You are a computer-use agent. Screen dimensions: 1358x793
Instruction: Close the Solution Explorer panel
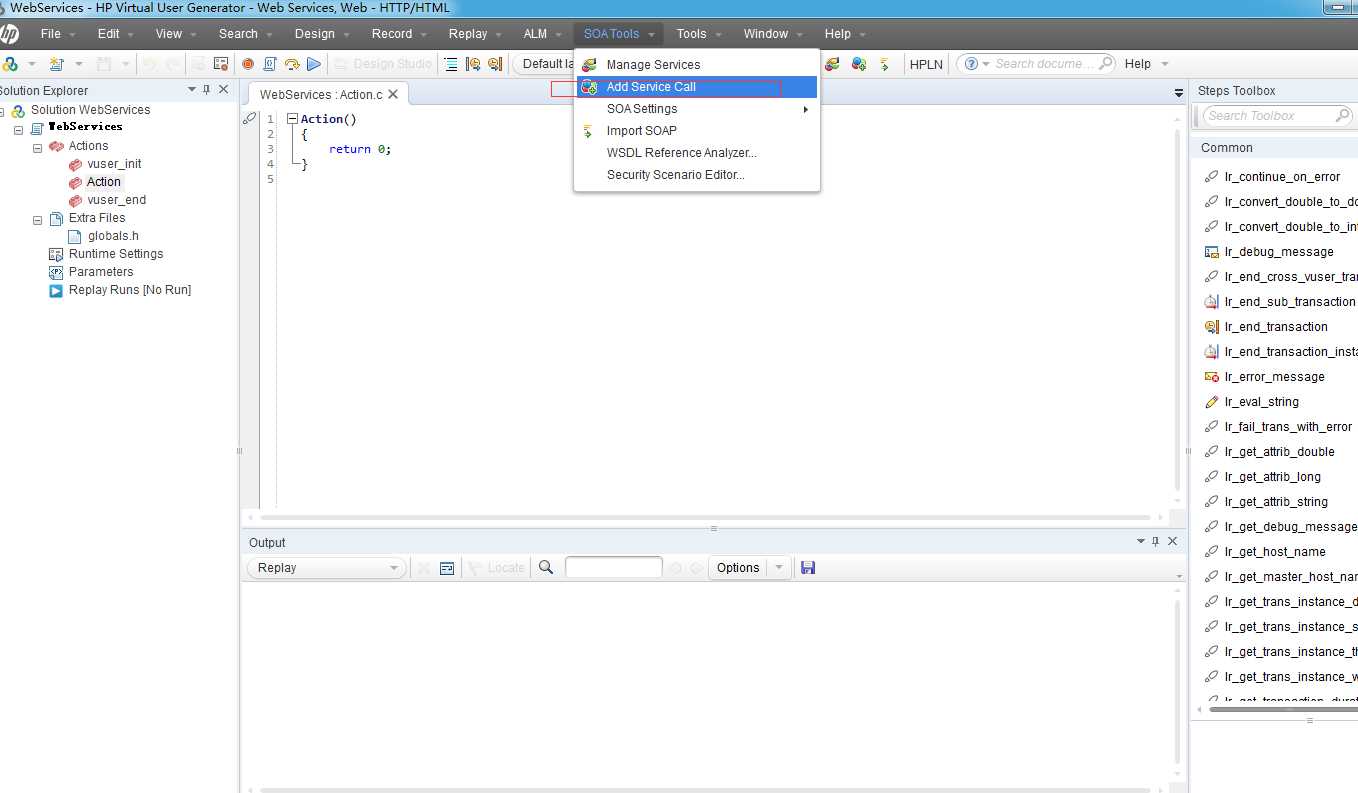coord(223,90)
